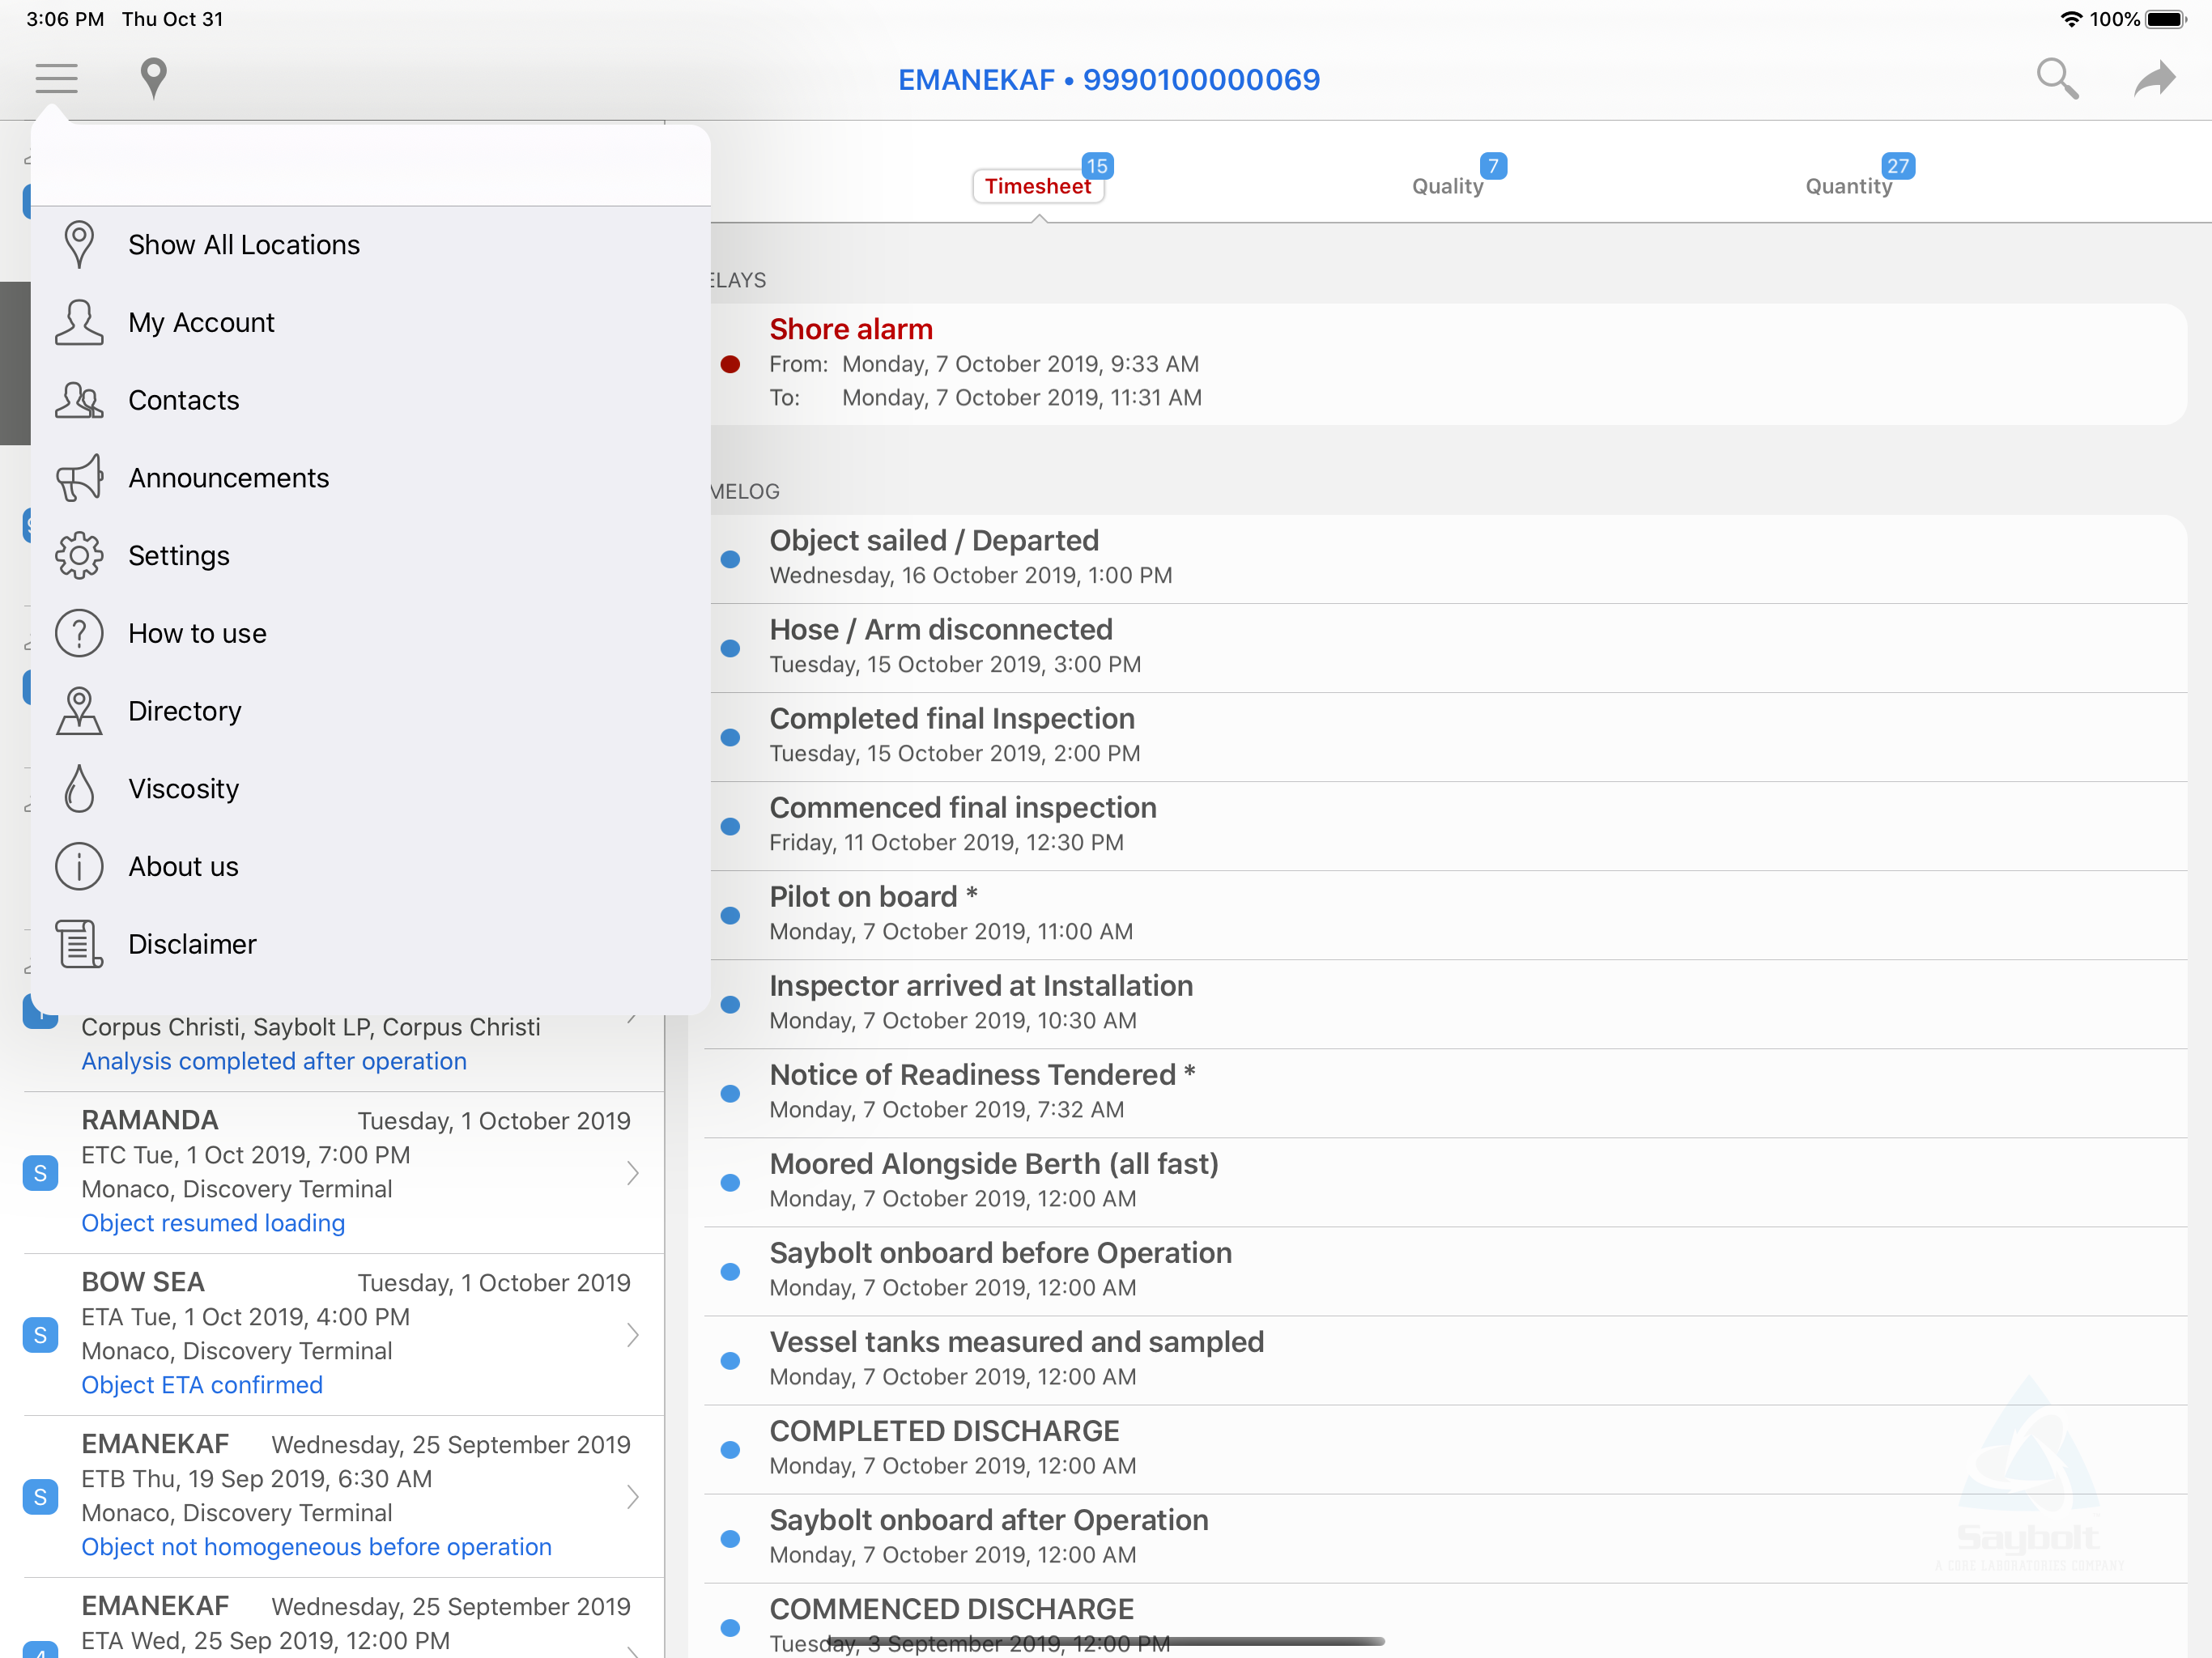Select Moored Alongside Berth entry

[x=1446, y=1182]
